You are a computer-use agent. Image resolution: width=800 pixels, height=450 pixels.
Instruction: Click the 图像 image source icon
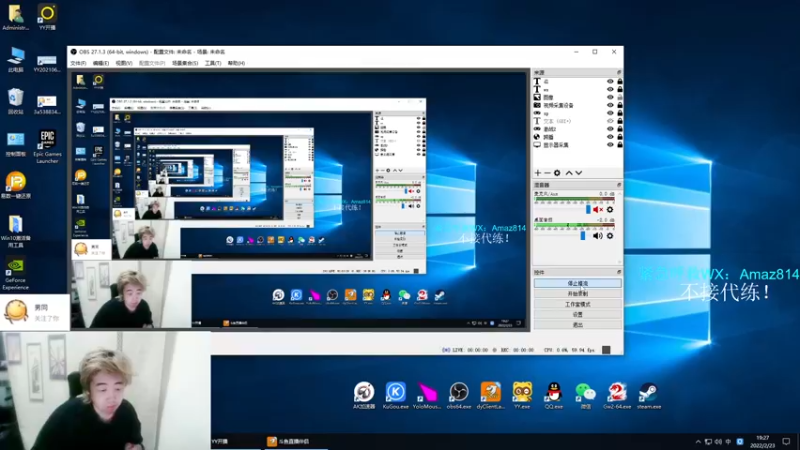(537, 97)
